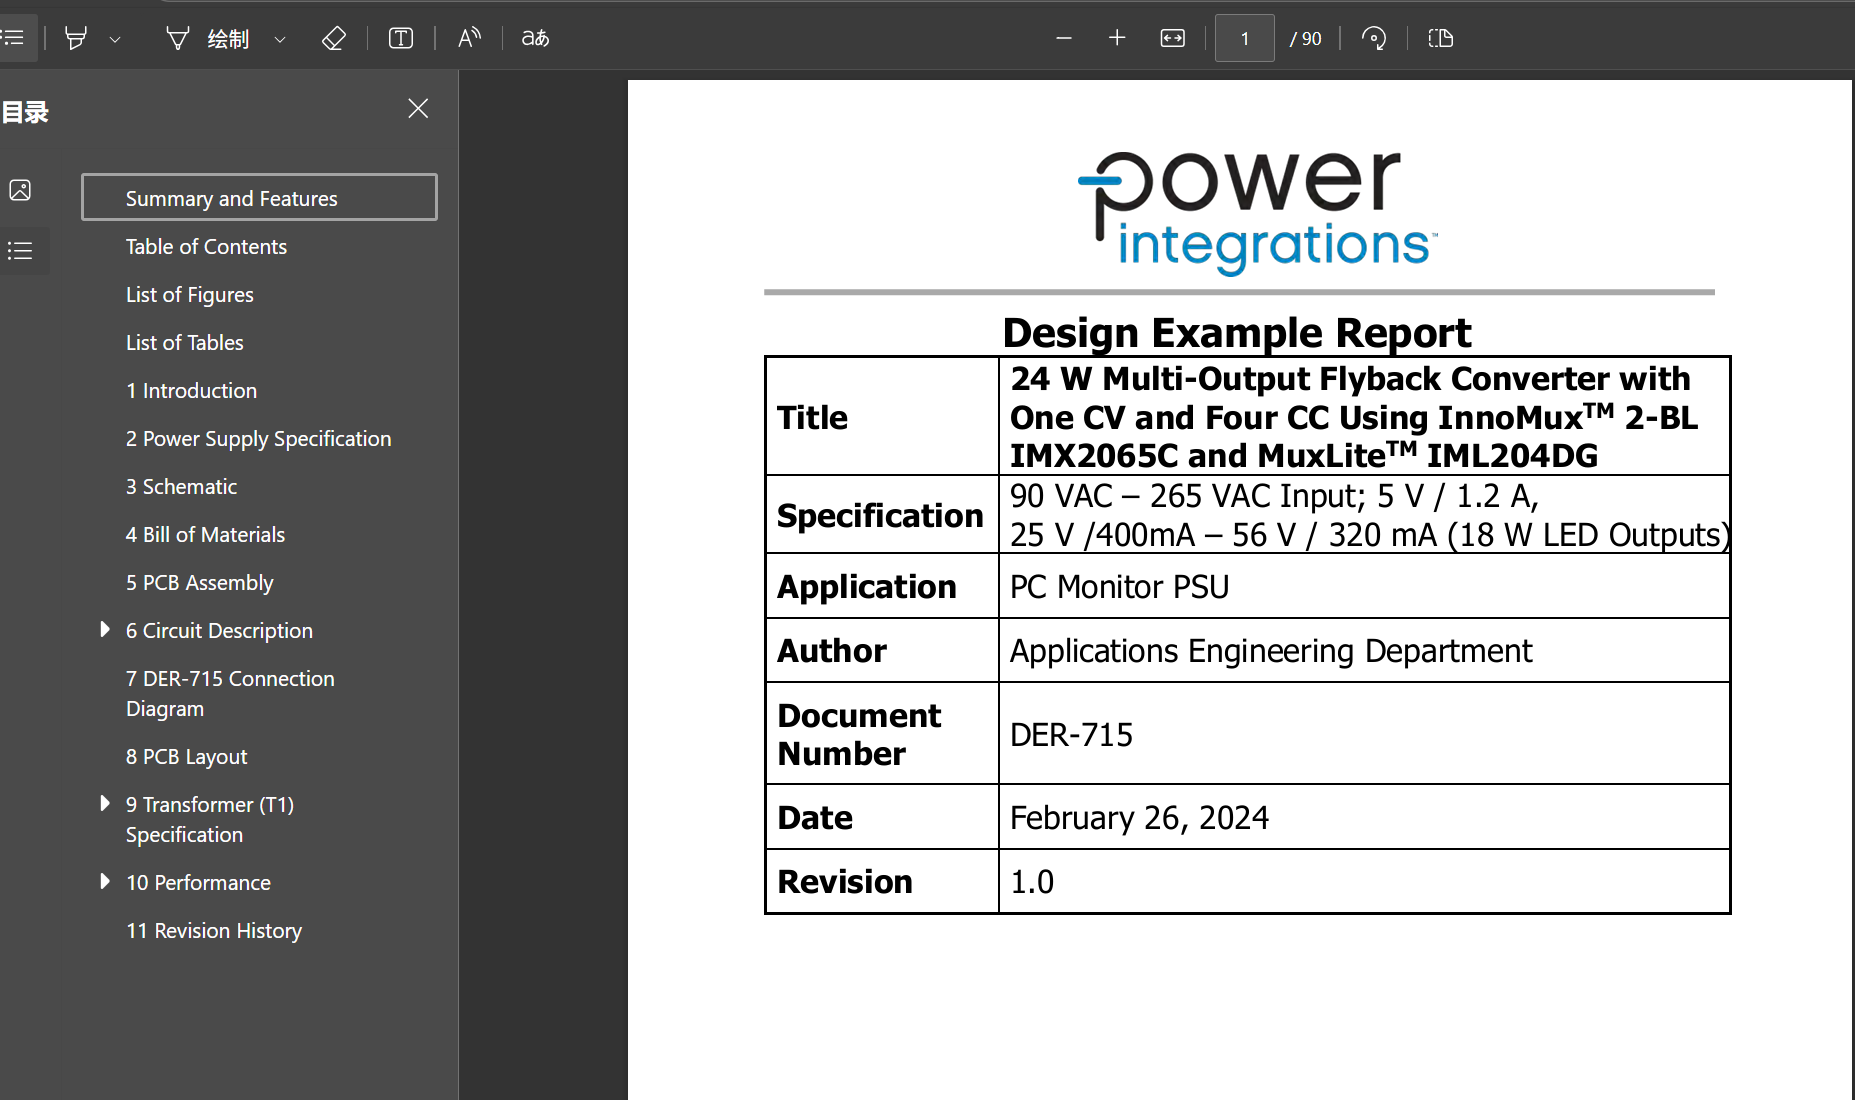Screen dimensions: 1855x1100
Task: Toggle the contents sidebar list icon
Action: [14, 38]
